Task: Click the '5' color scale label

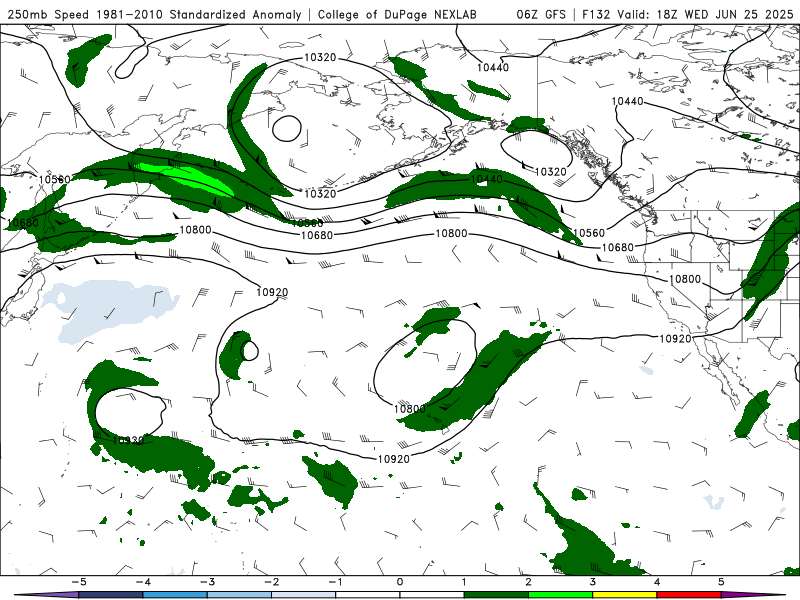Action: tap(721, 582)
